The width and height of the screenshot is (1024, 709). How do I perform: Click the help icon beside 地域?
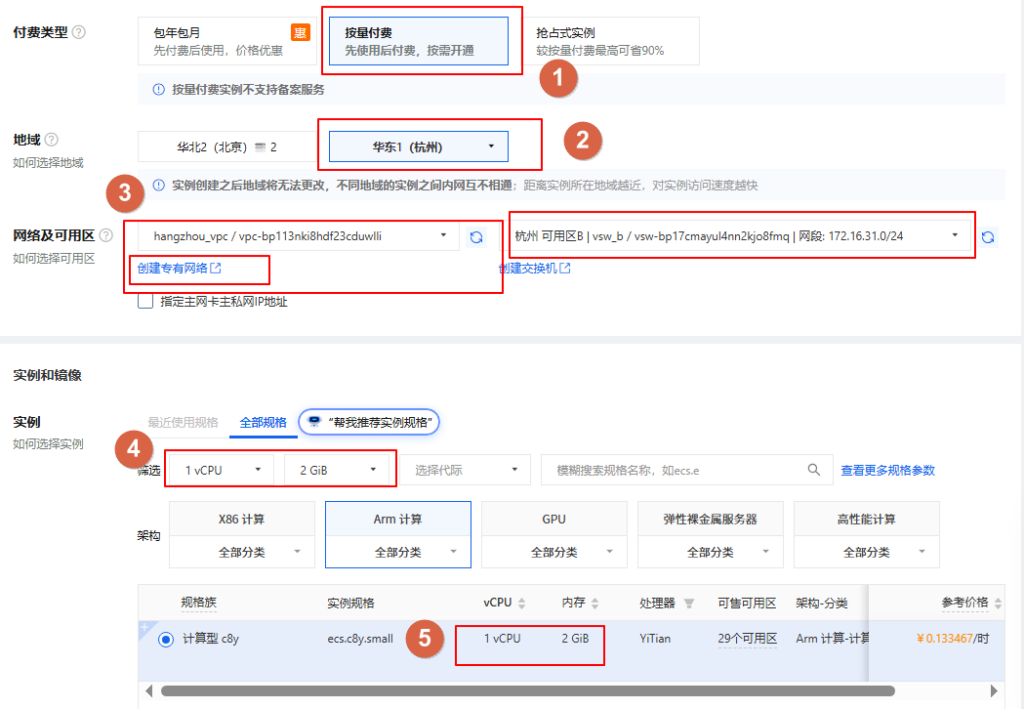52,140
